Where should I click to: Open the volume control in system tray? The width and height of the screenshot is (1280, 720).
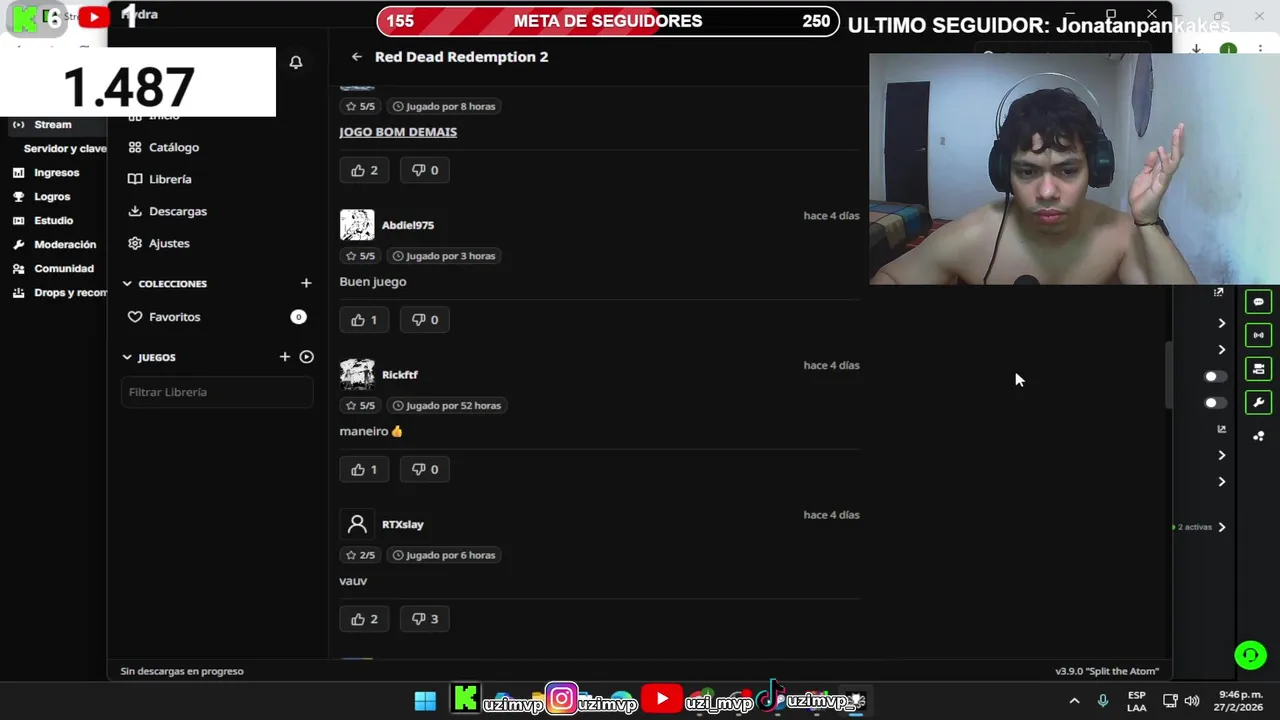1191,701
